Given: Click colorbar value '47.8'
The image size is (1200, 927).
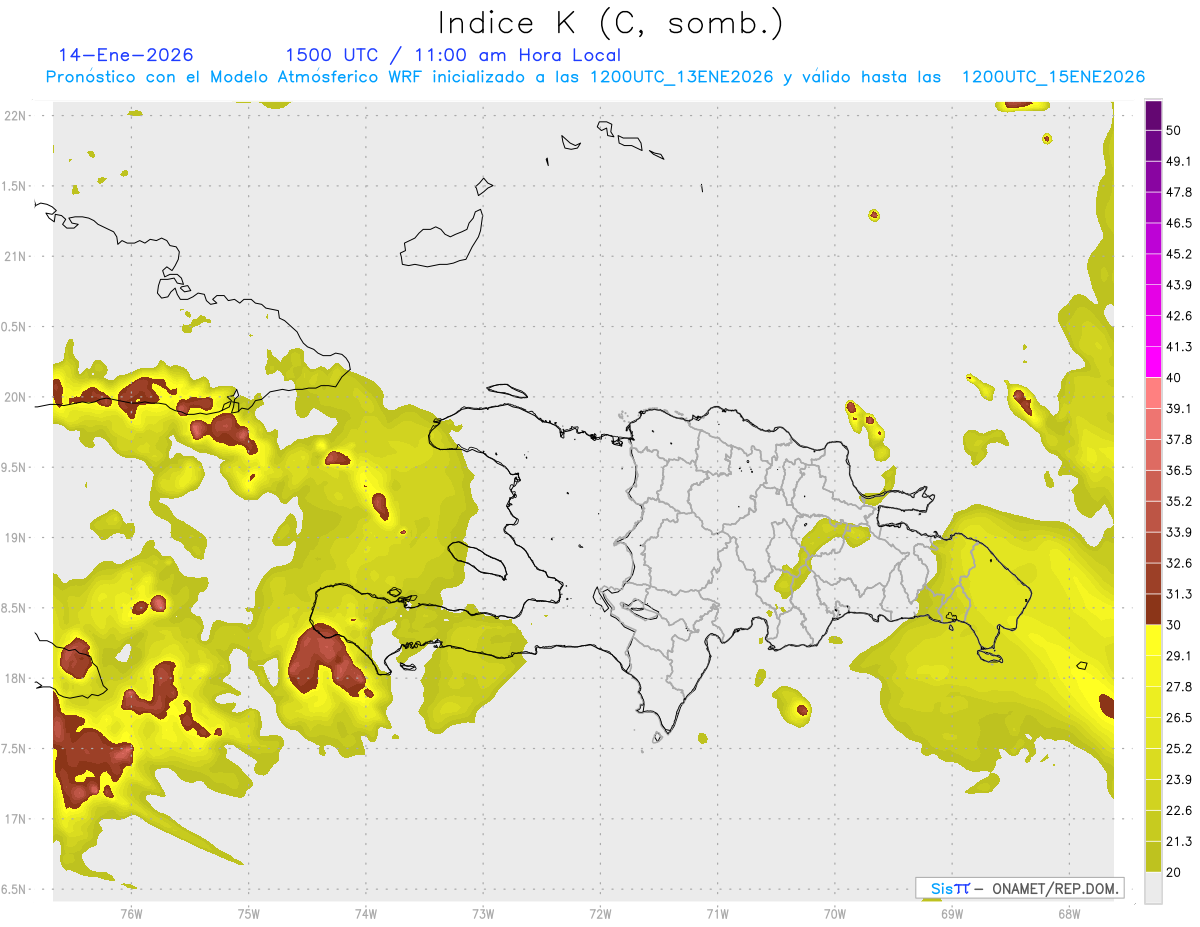Looking at the screenshot, I should (1179, 192).
